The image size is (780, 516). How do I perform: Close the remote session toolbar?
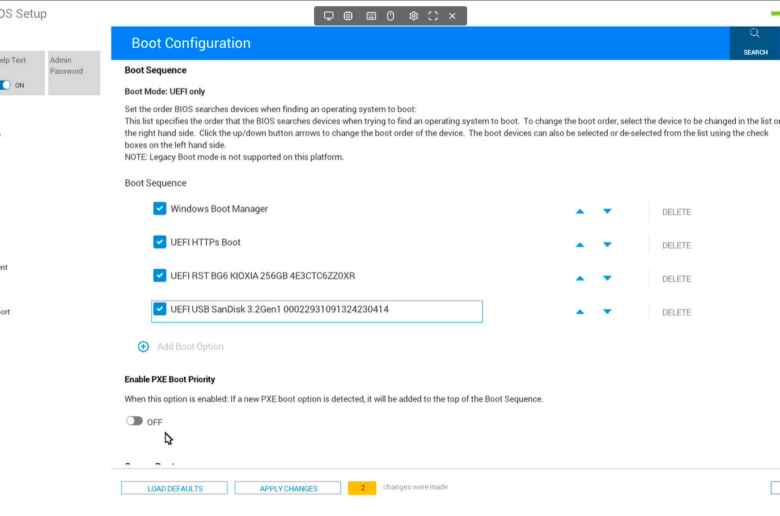coord(452,16)
